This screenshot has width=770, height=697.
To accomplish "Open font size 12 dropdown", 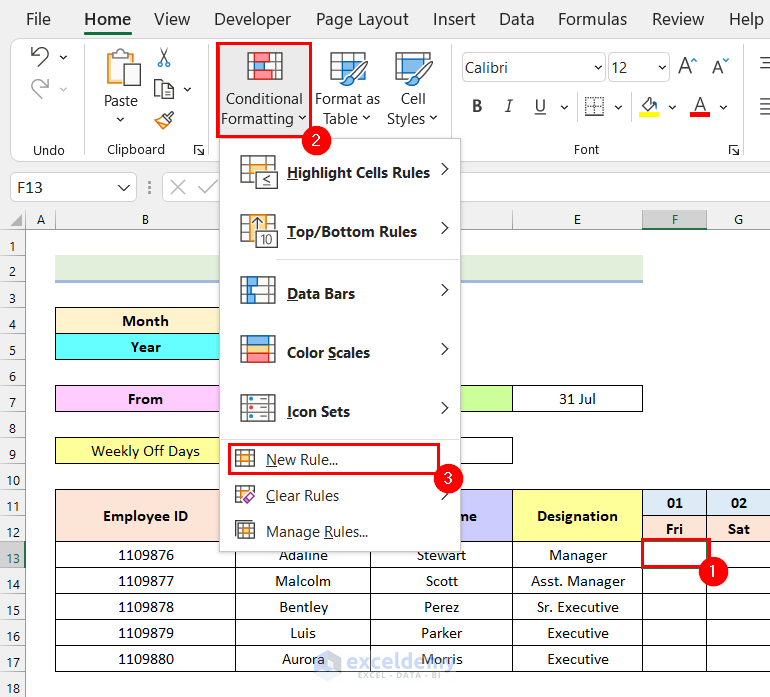I will point(662,67).
